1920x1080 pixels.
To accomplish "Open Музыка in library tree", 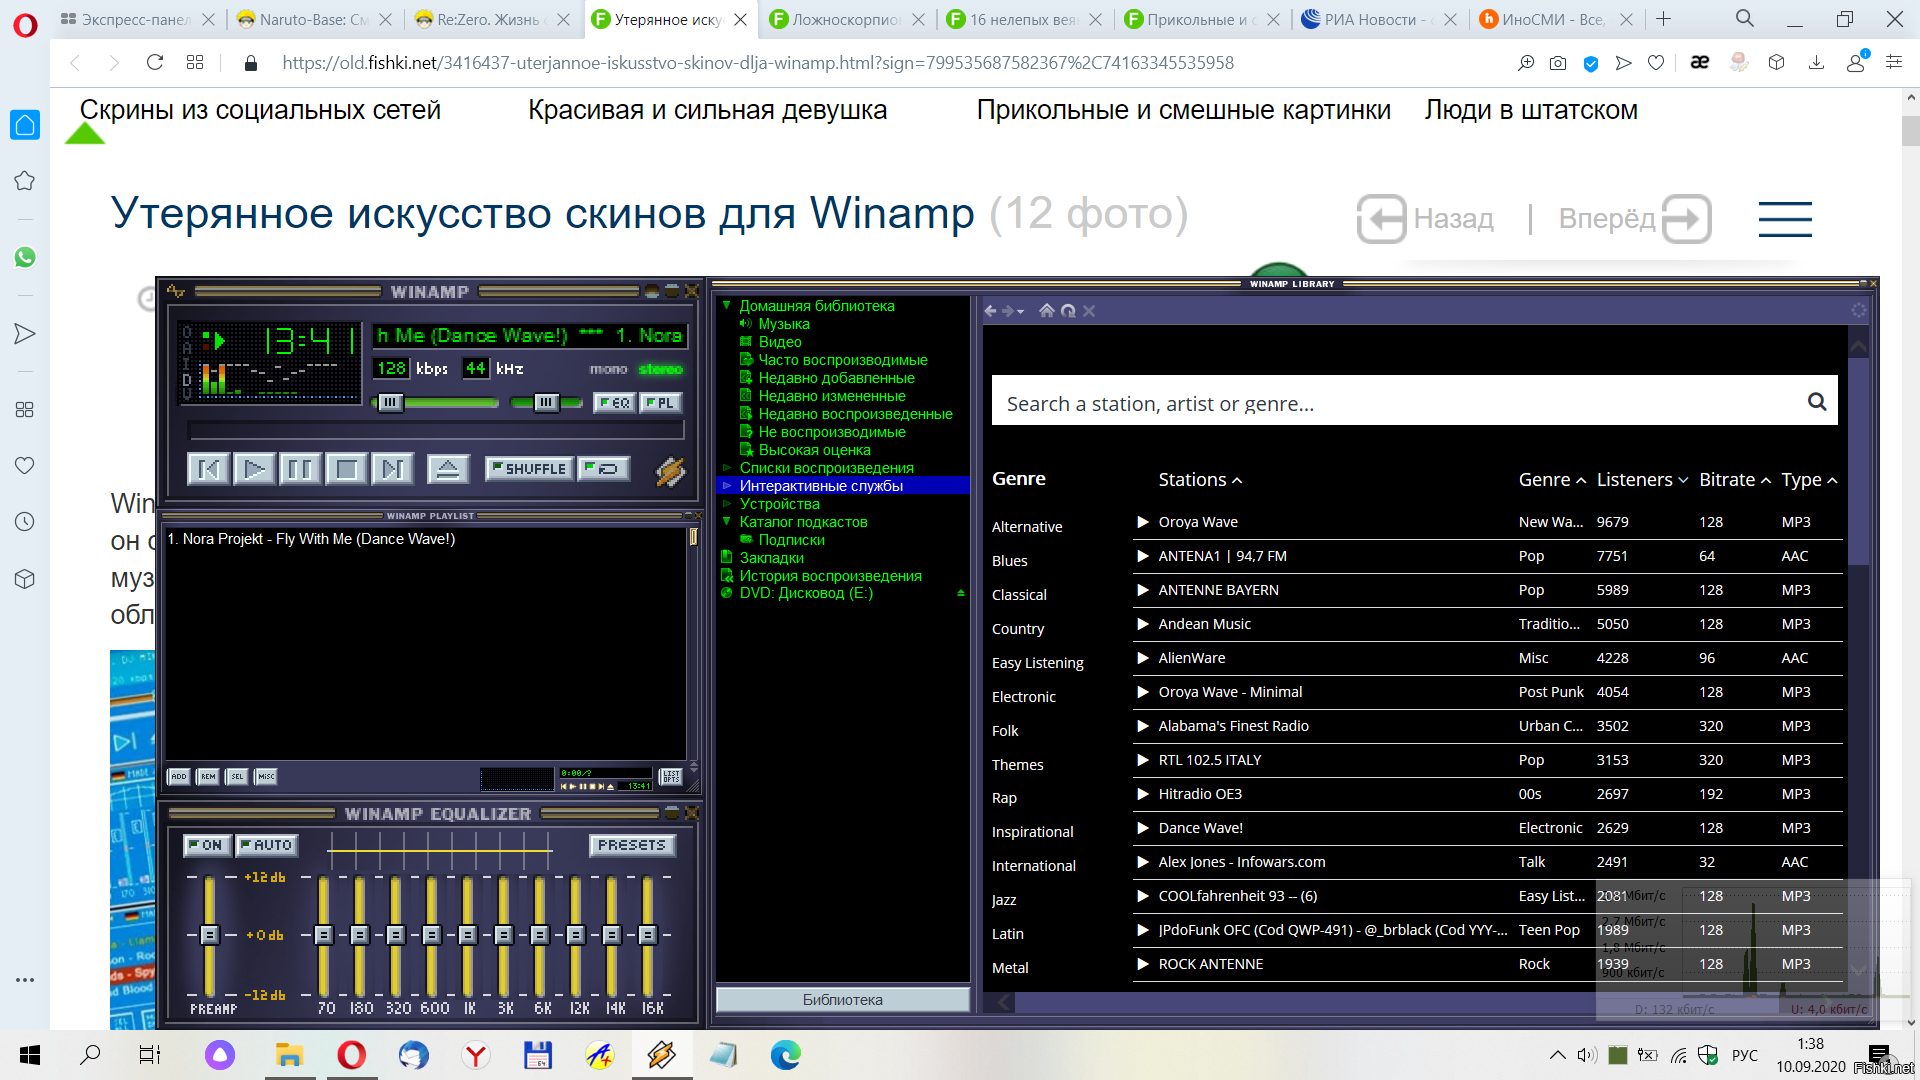I will coord(784,324).
